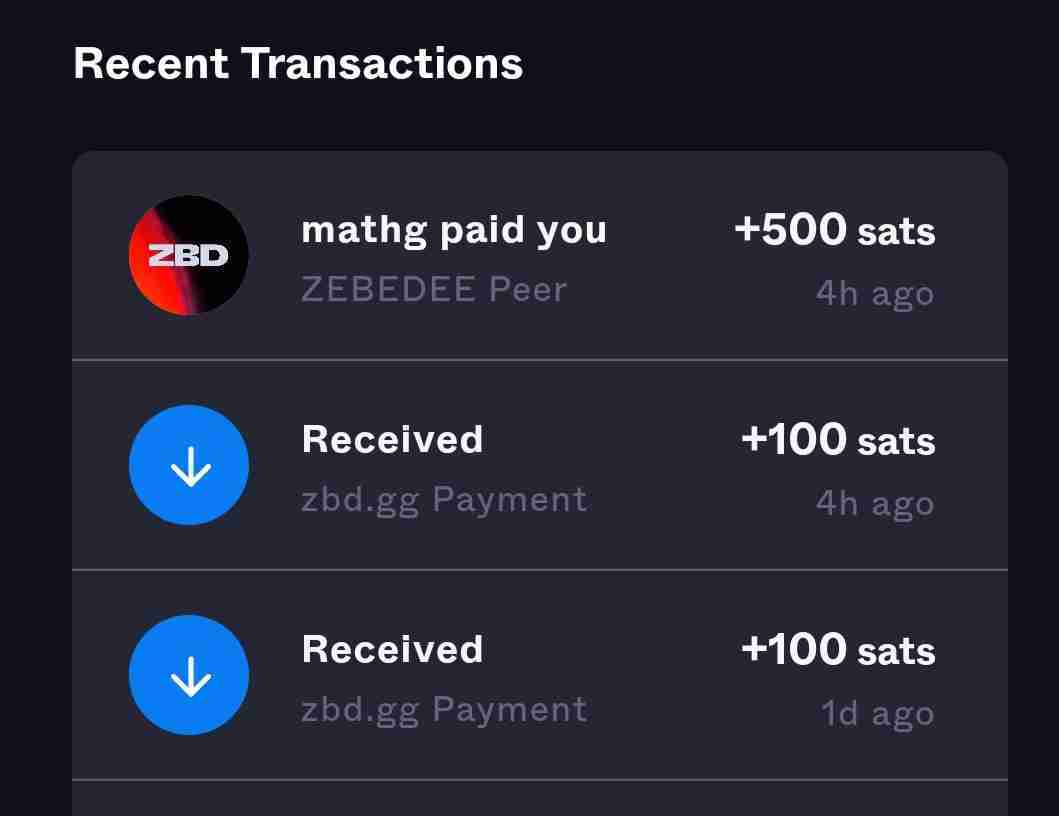Select the 'ZEBEDEE Peer' subtitle
This screenshot has width=1059, height=816.
(434, 289)
